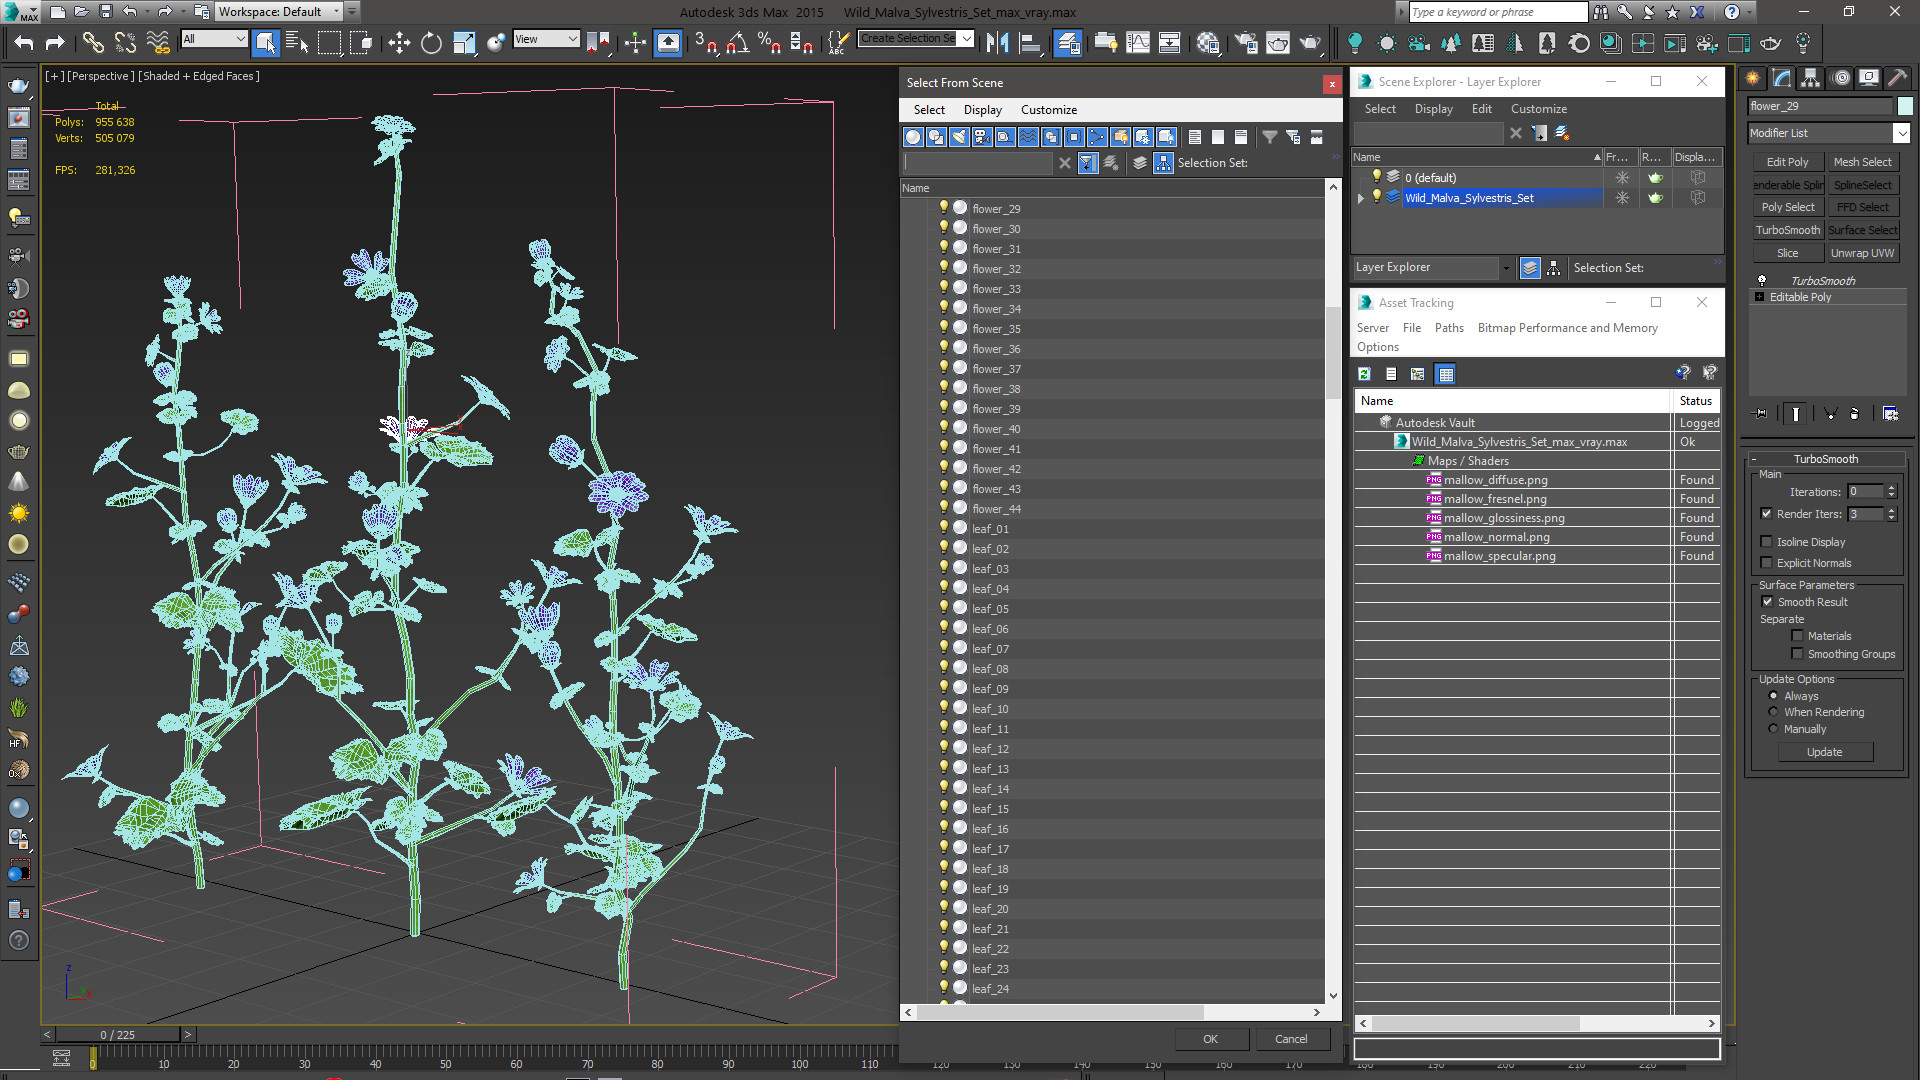Expand Editable Poly in modifier stack
This screenshot has height=1080, width=1920.
(x=1760, y=297)
